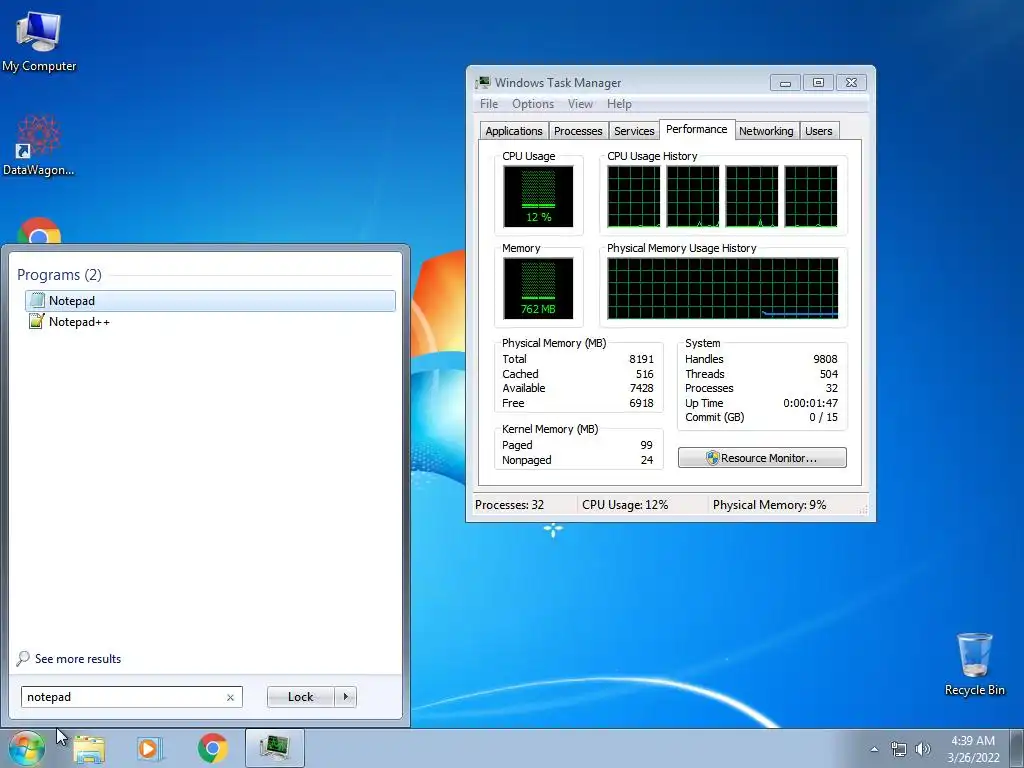The image size is (1024, 768).
Task: Switch to the Users tab
Action: click(x=819, y=131)
